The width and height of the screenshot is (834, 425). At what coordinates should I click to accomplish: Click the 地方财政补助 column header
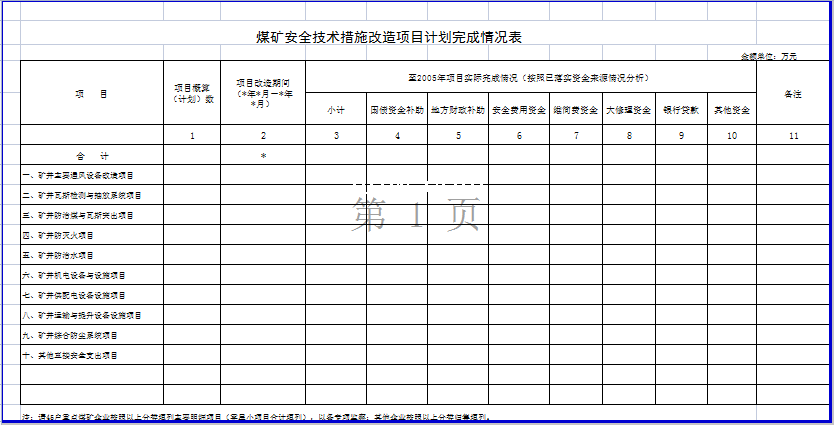tap(458, 109)
